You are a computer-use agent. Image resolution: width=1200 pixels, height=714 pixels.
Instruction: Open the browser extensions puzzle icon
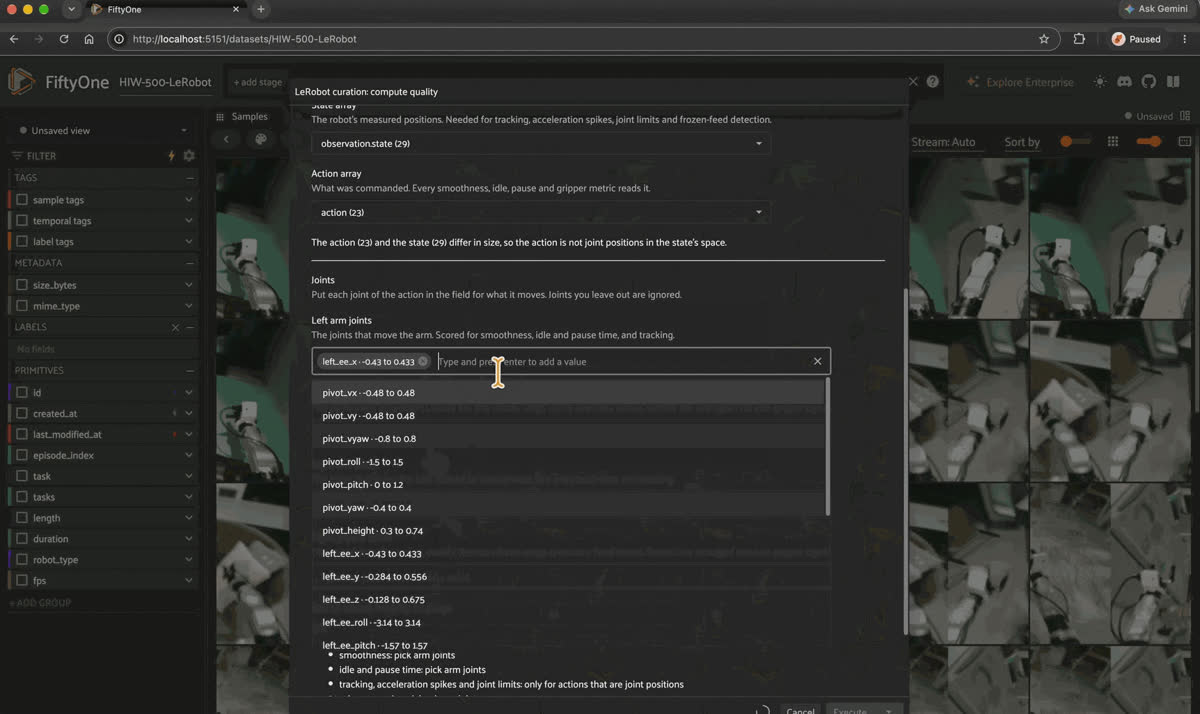(1079, 39)
